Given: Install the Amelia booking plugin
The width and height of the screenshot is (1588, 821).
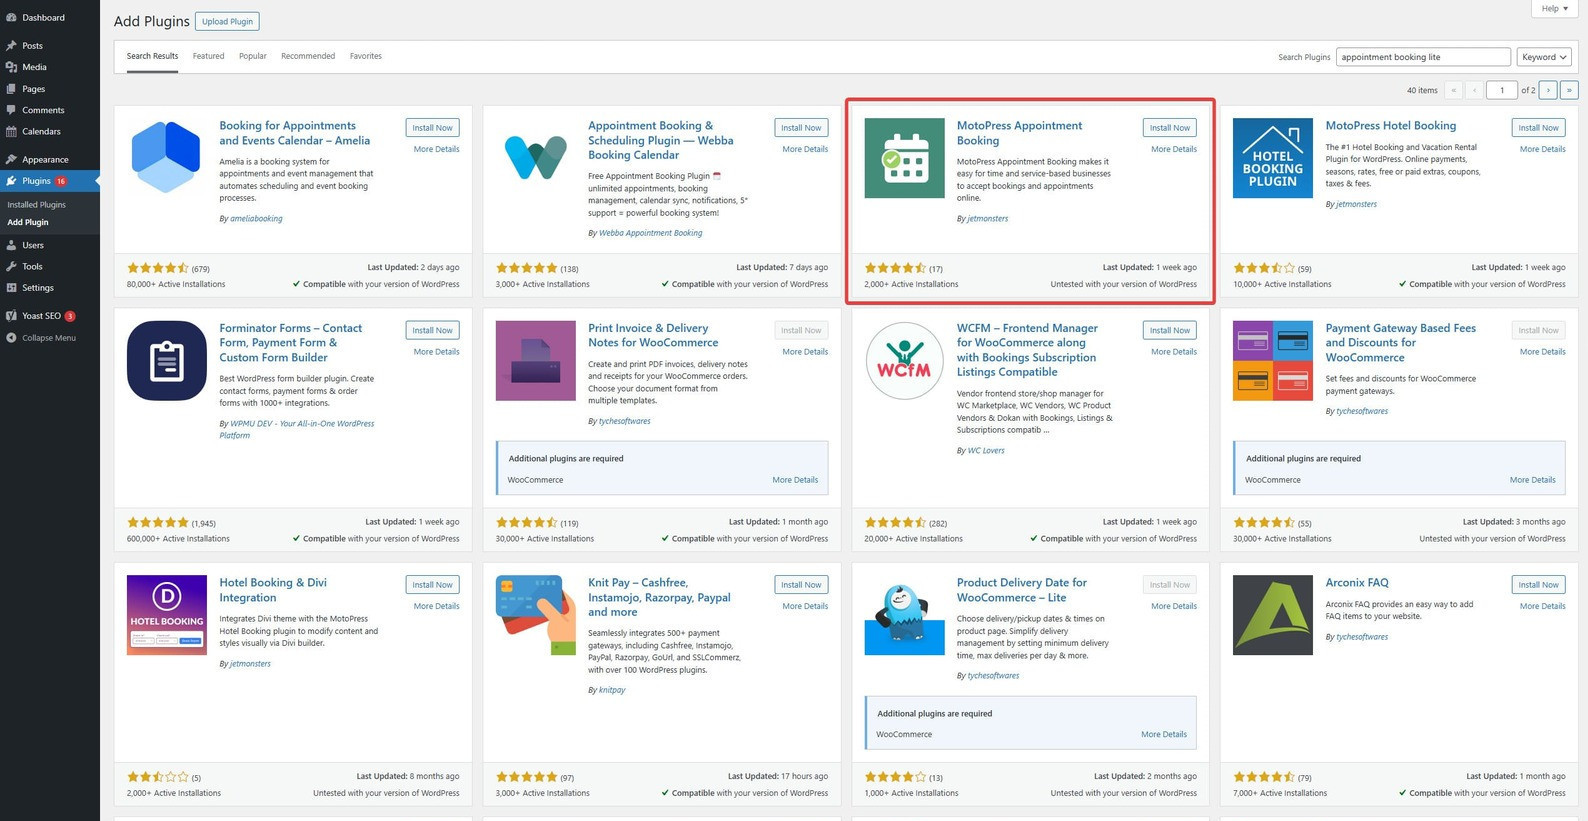Looking at the screenshot, I should point(432,128).
